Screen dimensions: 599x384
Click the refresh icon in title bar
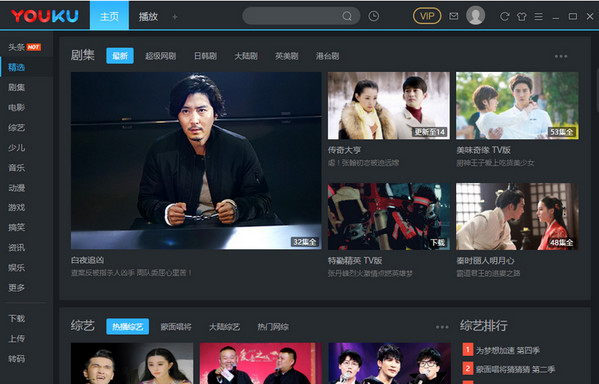[x=504, y=16]
